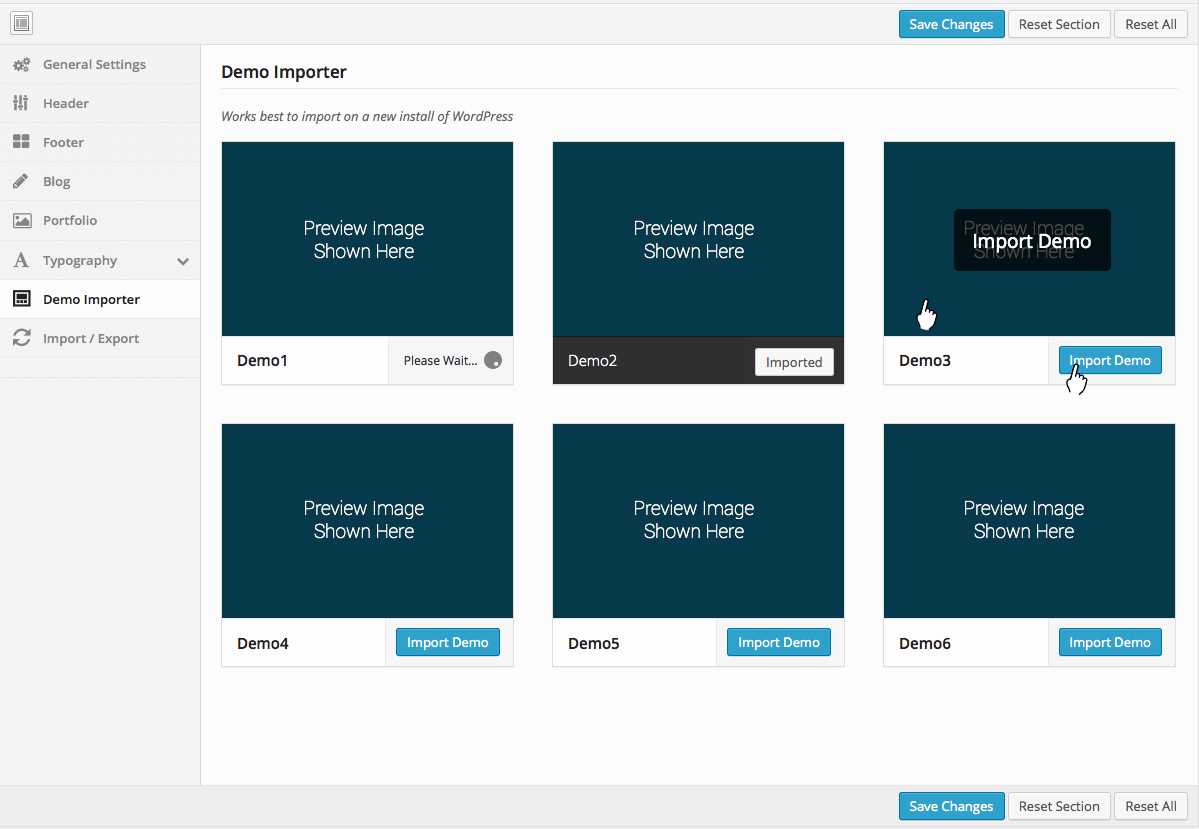Click the Typography letter A icon
Screen dimensions: 1199x829
21,260
